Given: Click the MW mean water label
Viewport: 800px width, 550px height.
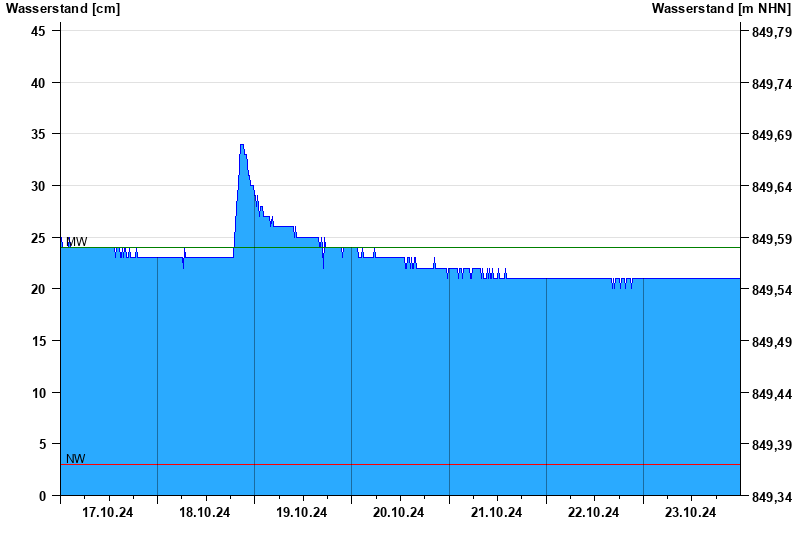Looking at the screenshot, I should point(77,242).
